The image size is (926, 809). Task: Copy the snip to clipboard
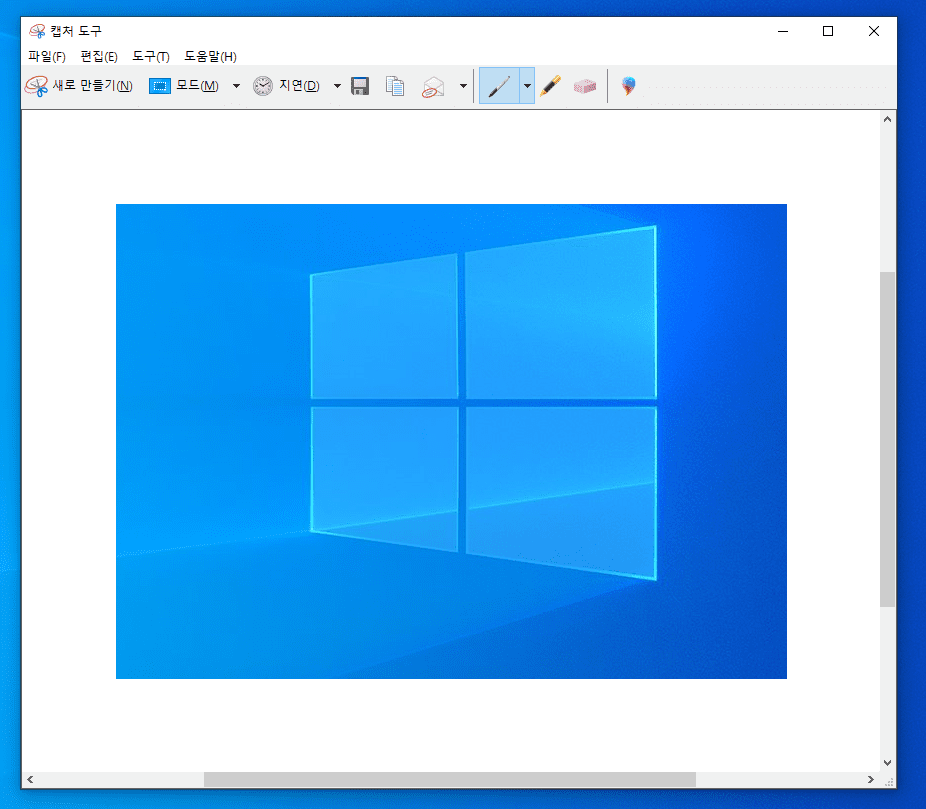coord(394,86)
